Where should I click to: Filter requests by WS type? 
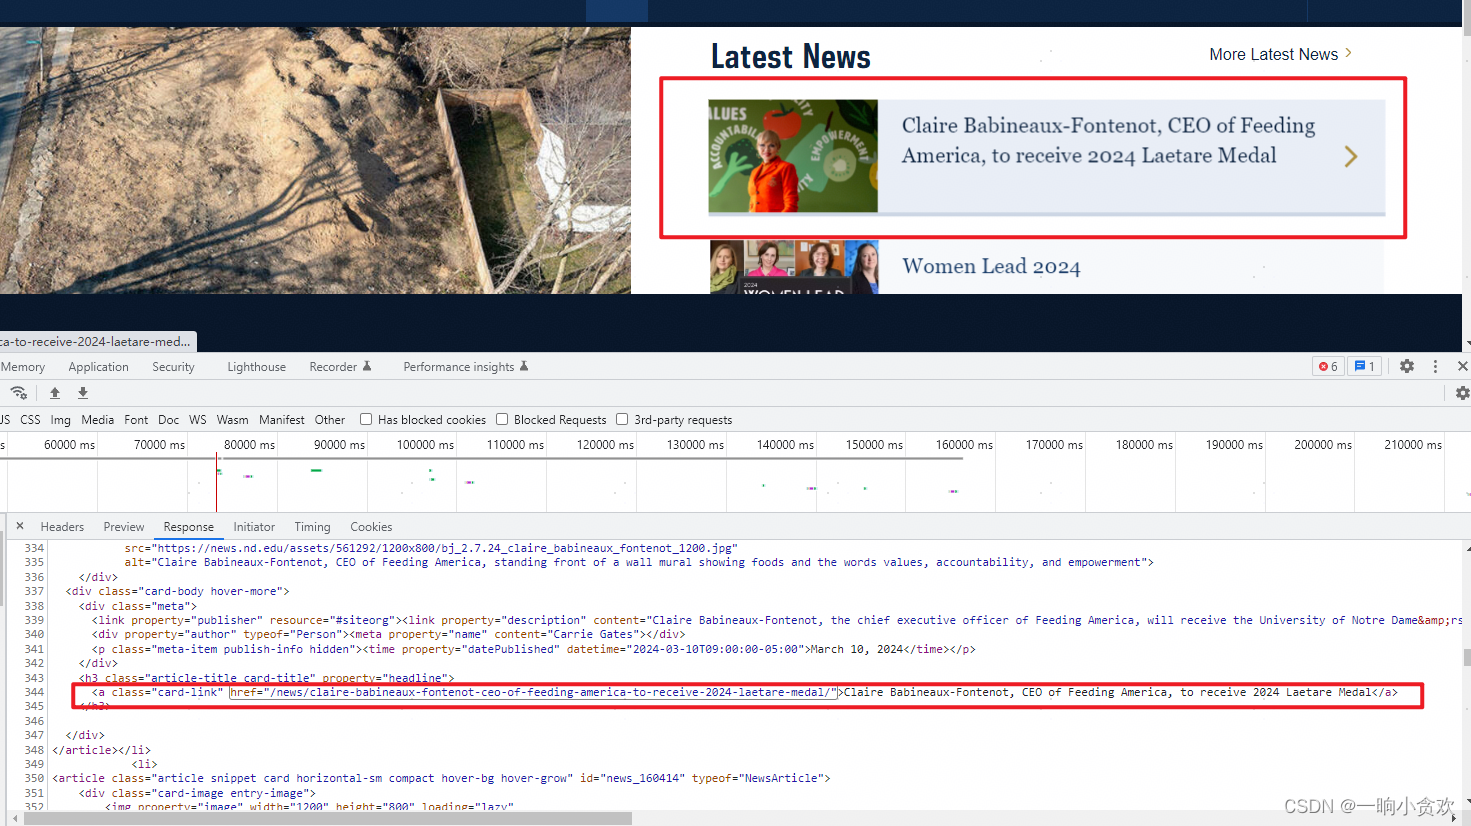[198, 420]
